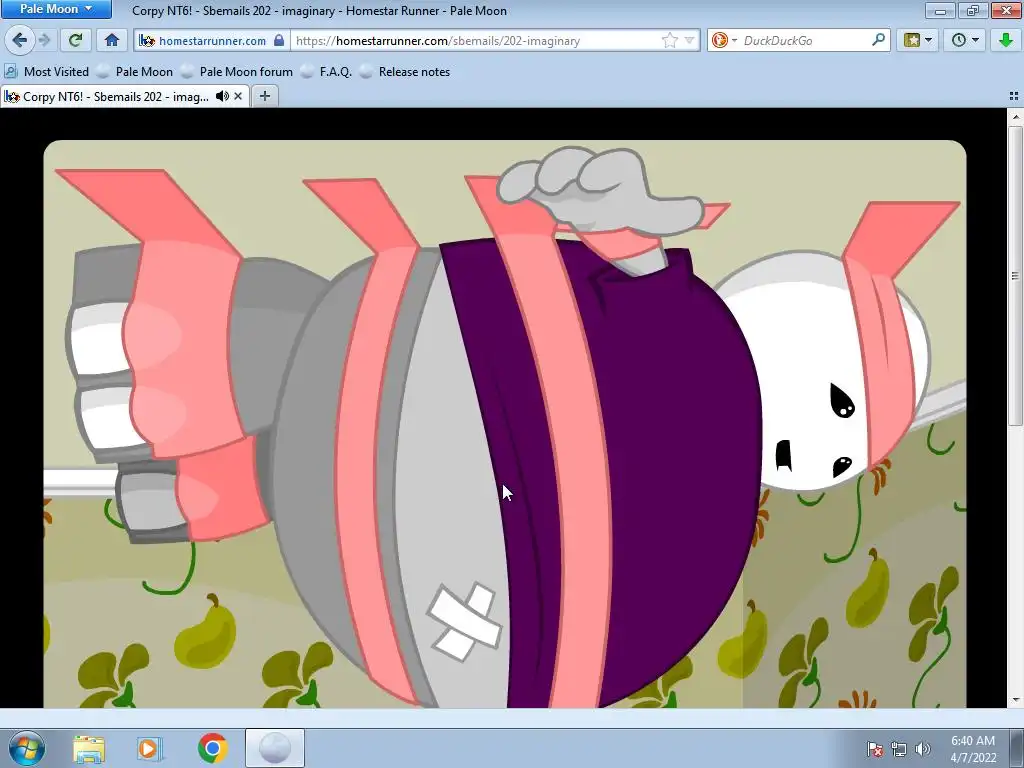The width and height of the screenshot is (1024, 768).
Task: Bookmark this page with the star
Action: point(669,40)
